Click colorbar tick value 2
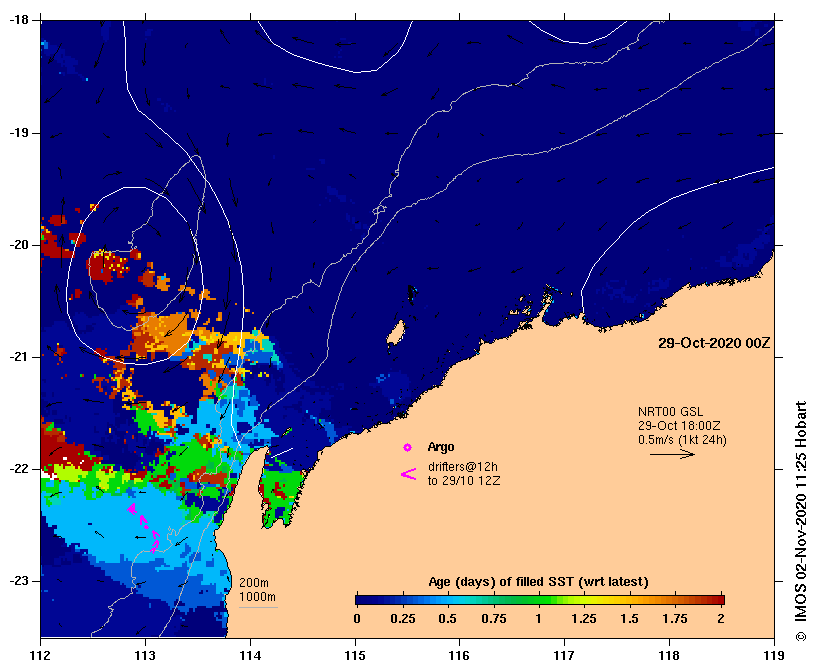The width and height of the screenshot is (818, 672). click(721, 619)
